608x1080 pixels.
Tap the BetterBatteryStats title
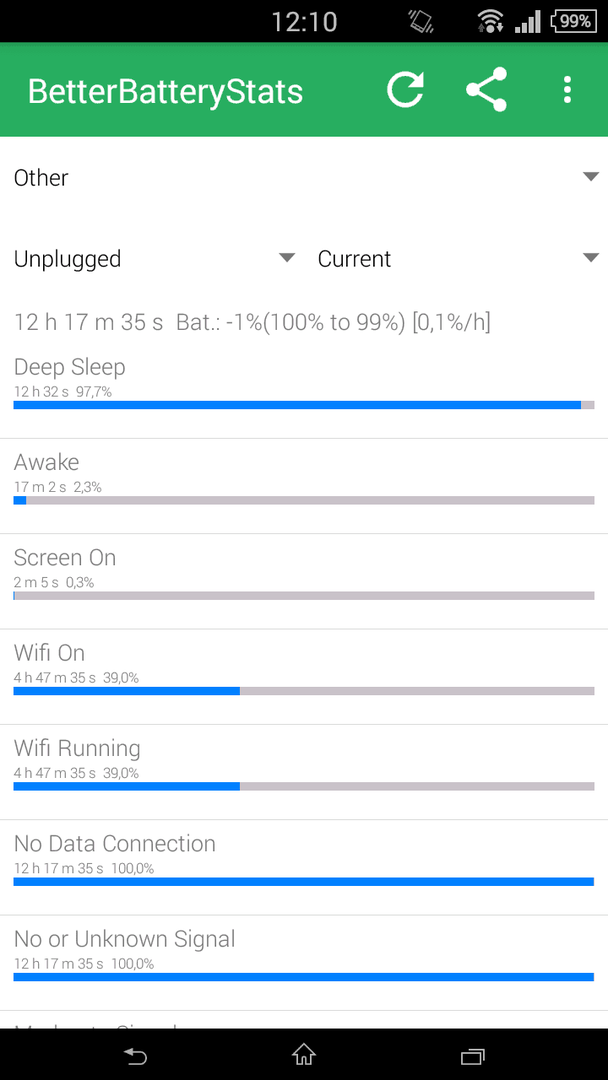[165, 92]
